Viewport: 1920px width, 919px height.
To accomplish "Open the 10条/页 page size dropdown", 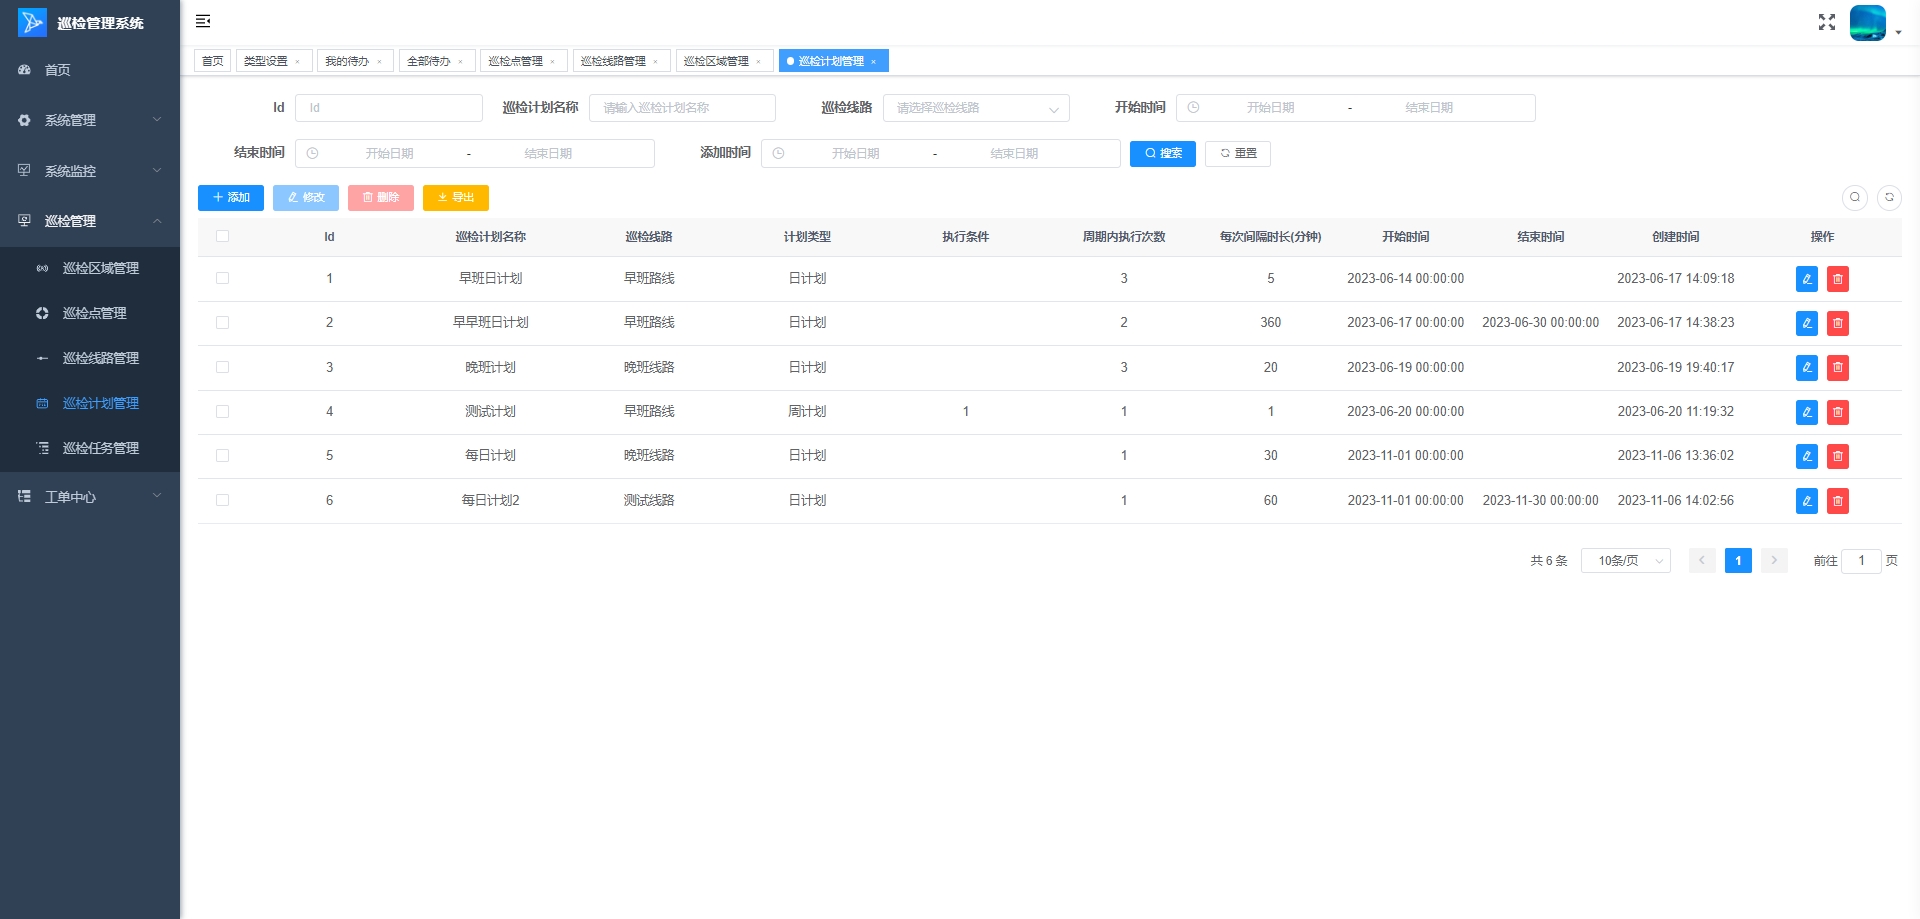I will 1625,561.
